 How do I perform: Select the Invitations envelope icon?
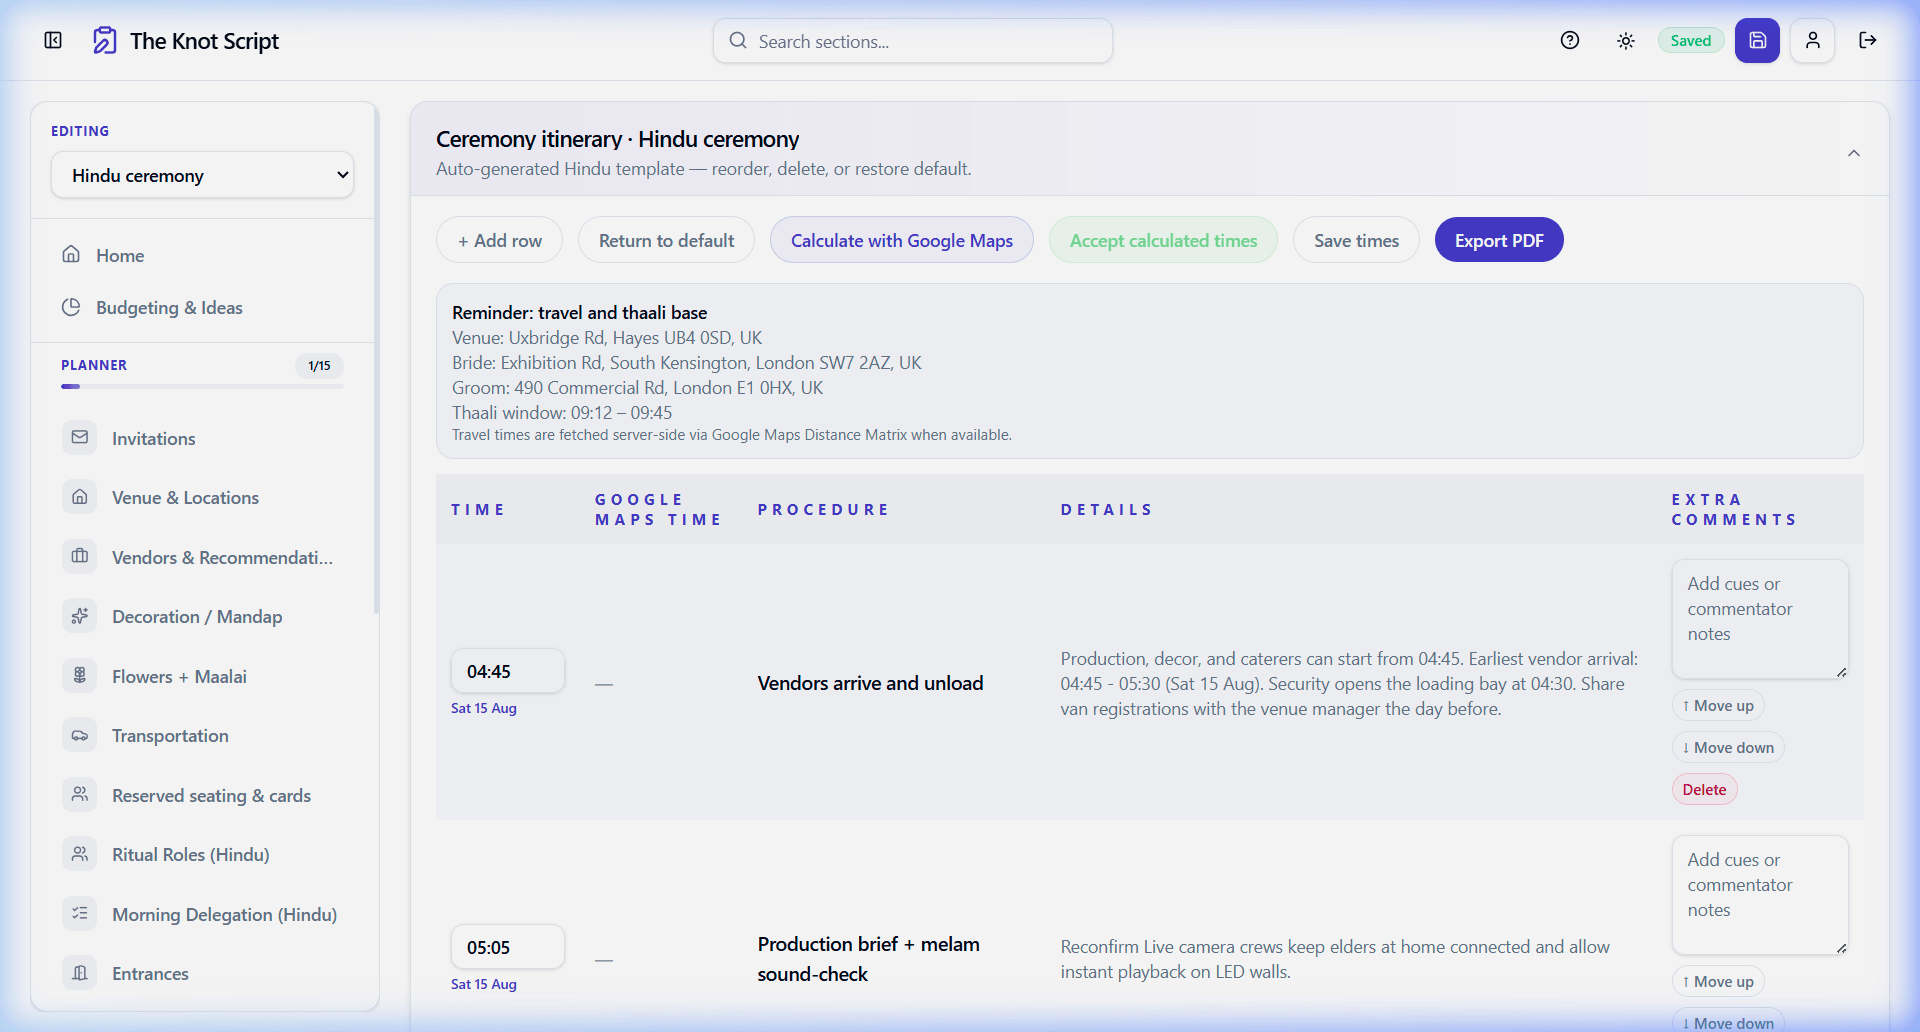click(x=80, y=437)
